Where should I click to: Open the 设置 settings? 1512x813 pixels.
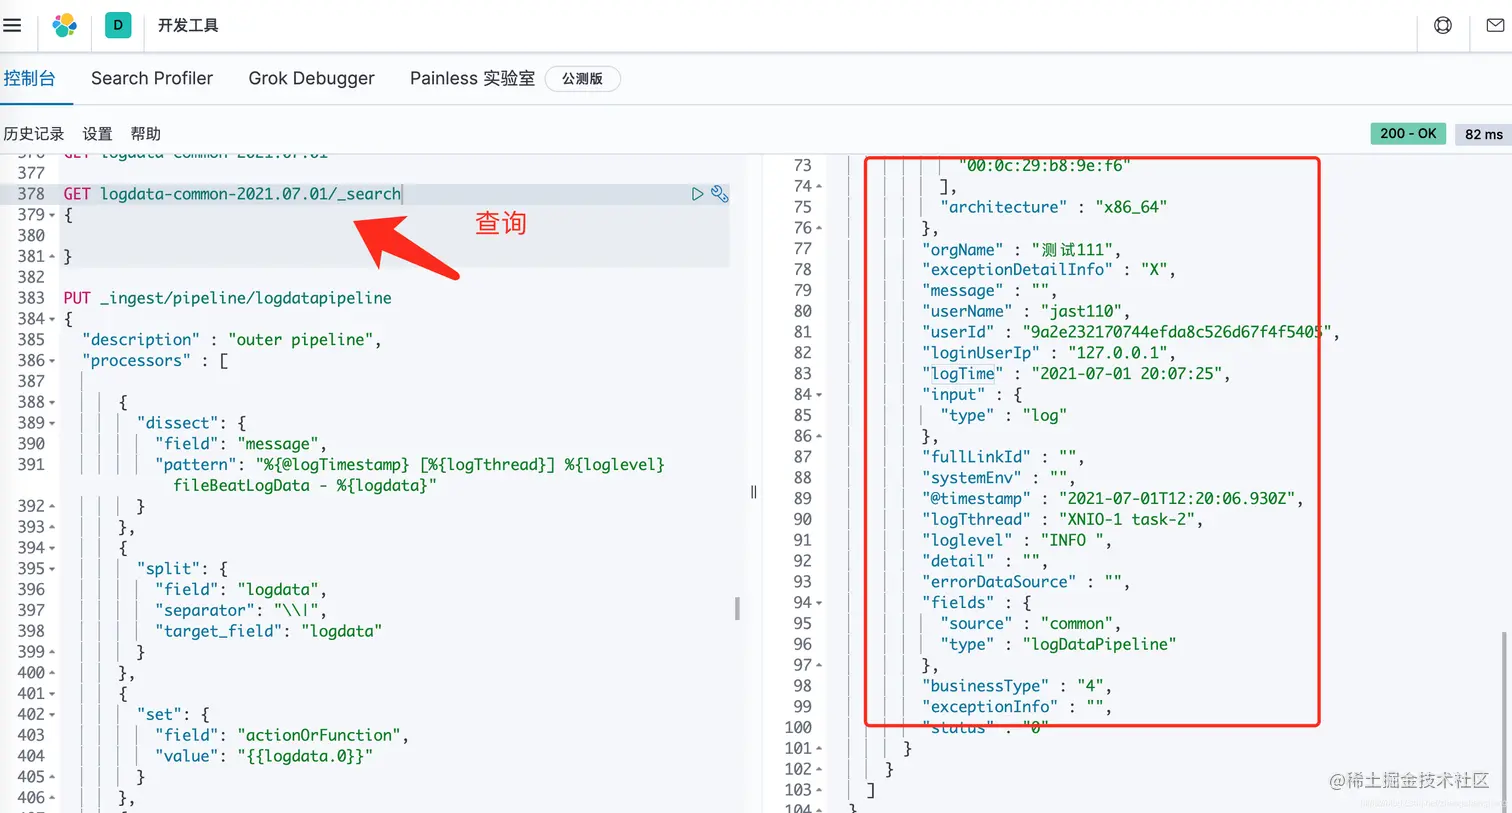point(97,134)
